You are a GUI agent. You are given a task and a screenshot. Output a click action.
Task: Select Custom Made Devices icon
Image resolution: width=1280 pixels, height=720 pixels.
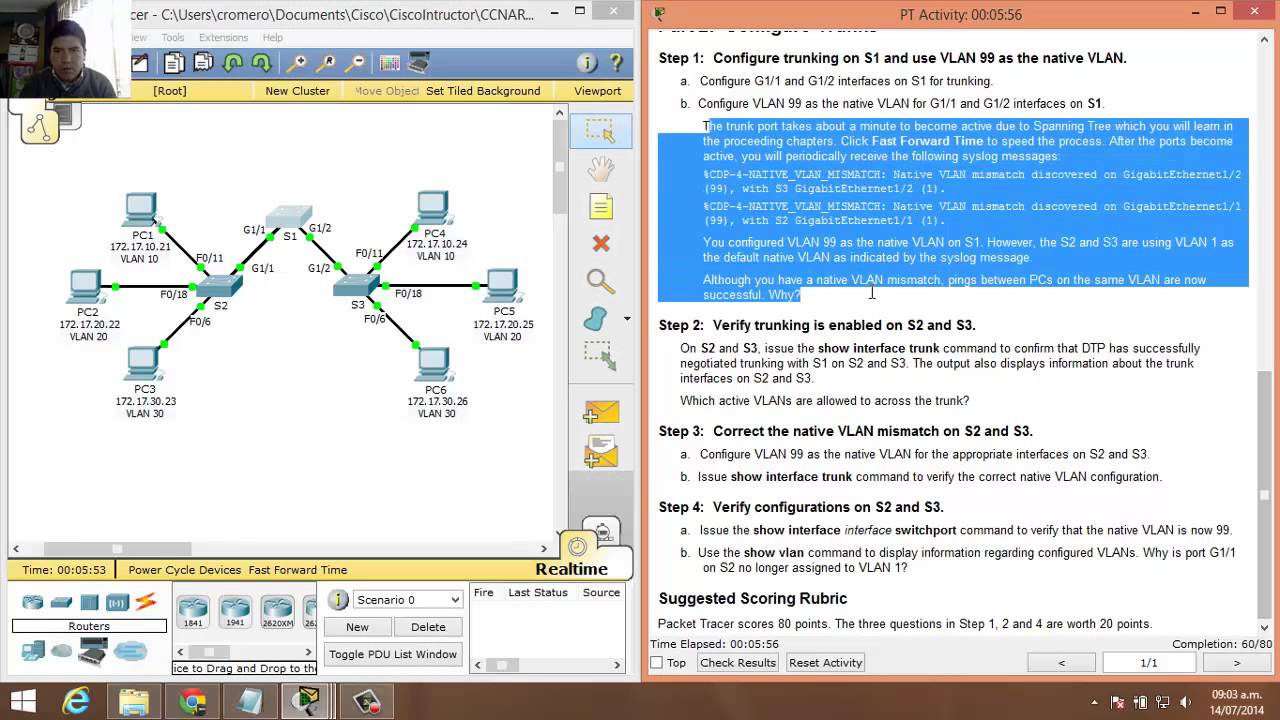pos(93,651)
